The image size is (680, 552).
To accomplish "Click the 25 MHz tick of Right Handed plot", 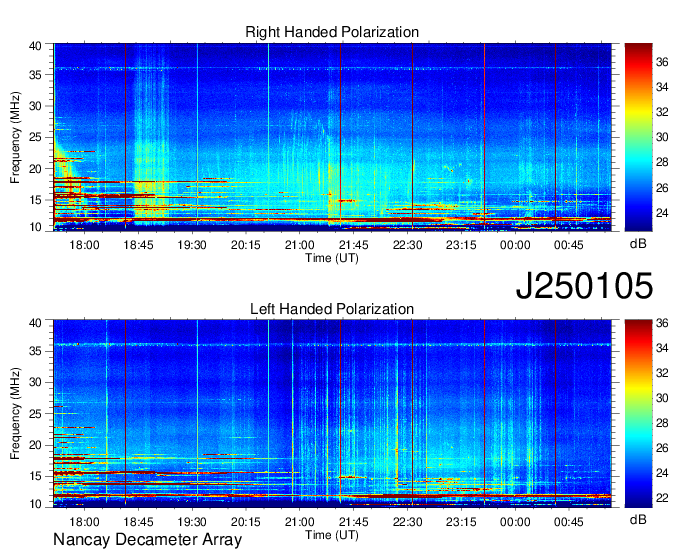I will point(35,137).
